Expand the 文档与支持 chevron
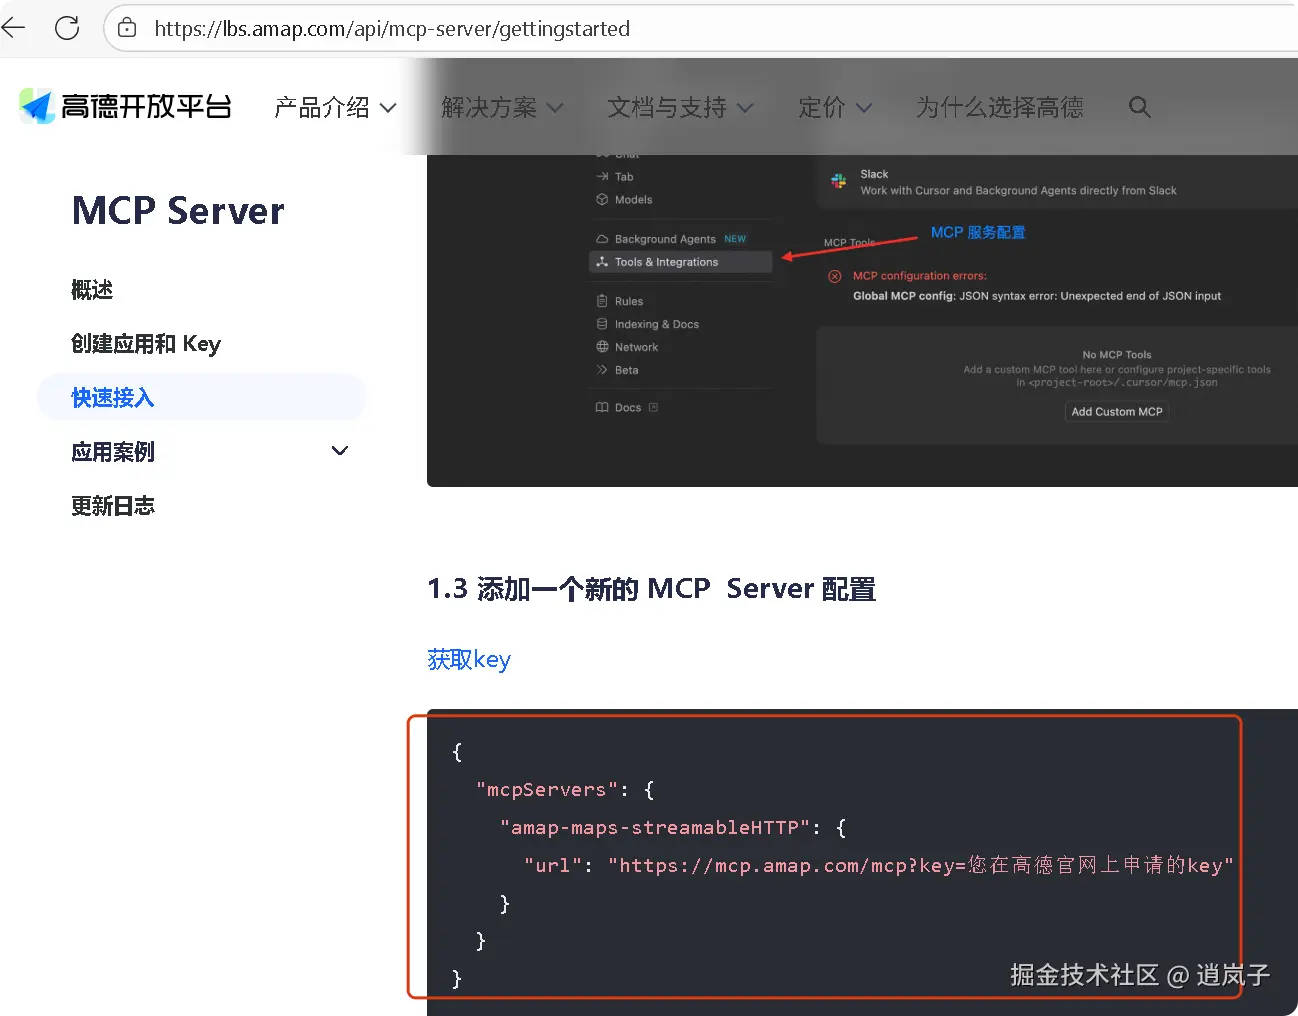 pyautogui.click(x=745, y=108)
